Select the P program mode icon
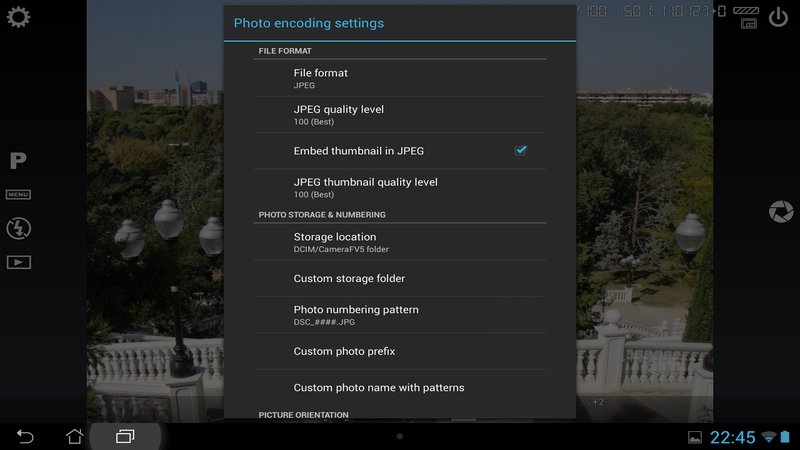 [x=18, y=161]
